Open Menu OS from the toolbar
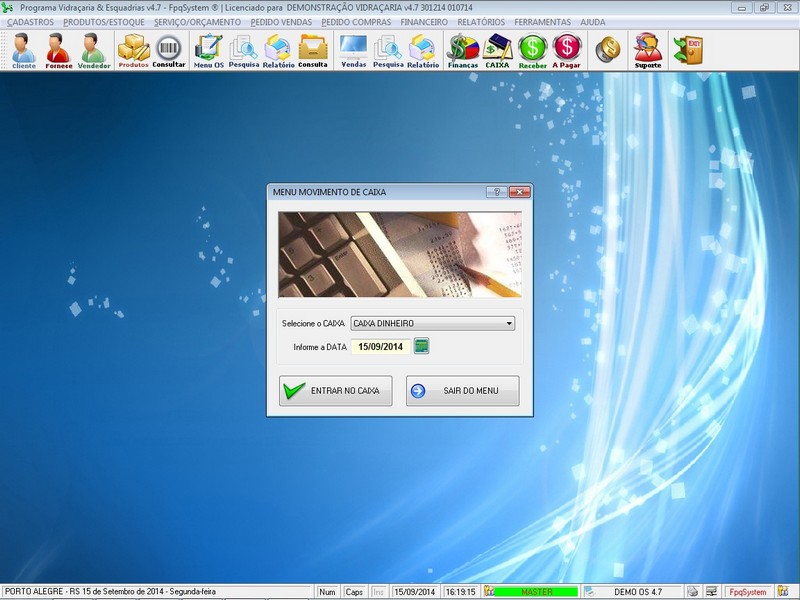Viewport: 800px width, 600px height. tap(209, 49)
